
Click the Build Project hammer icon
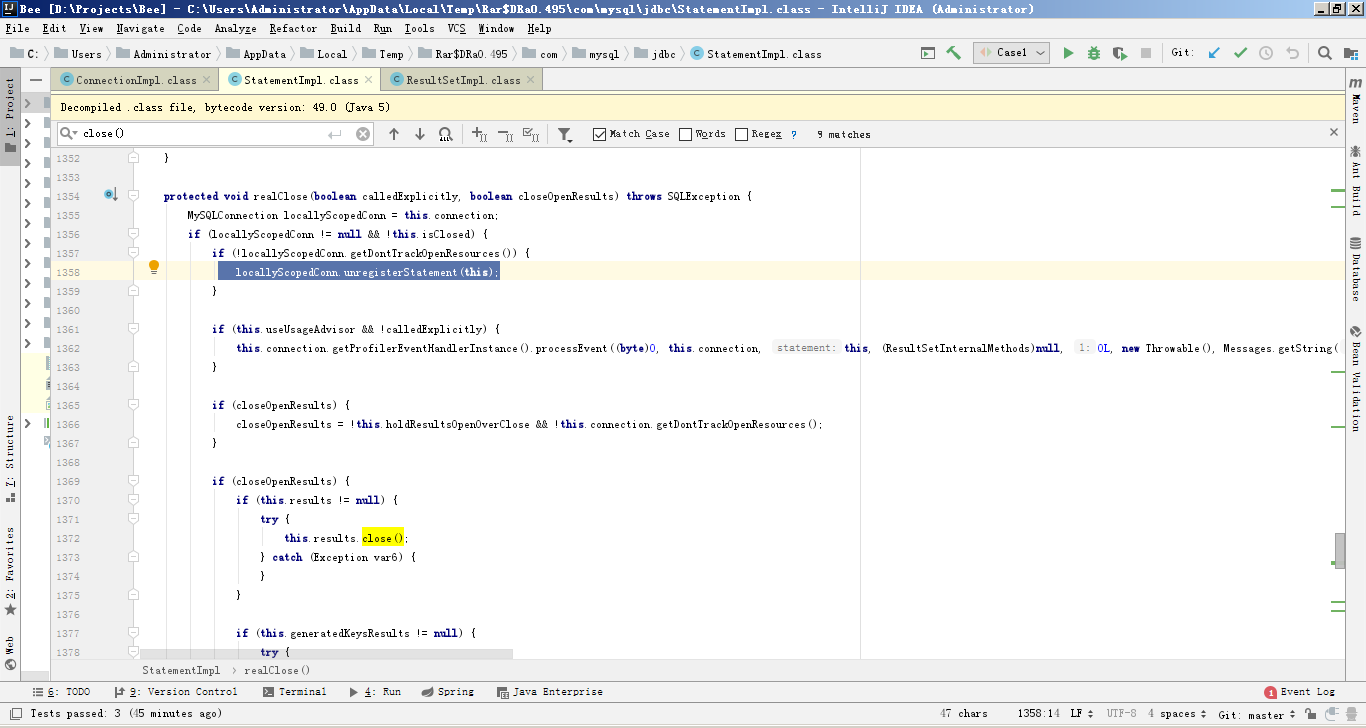click(x=953, y=53)
